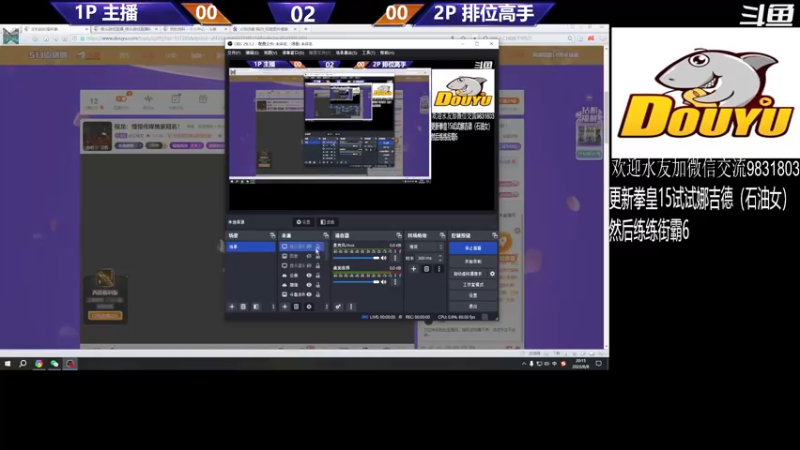Click the blue Stop Streaming button

[x=473, y=248]
